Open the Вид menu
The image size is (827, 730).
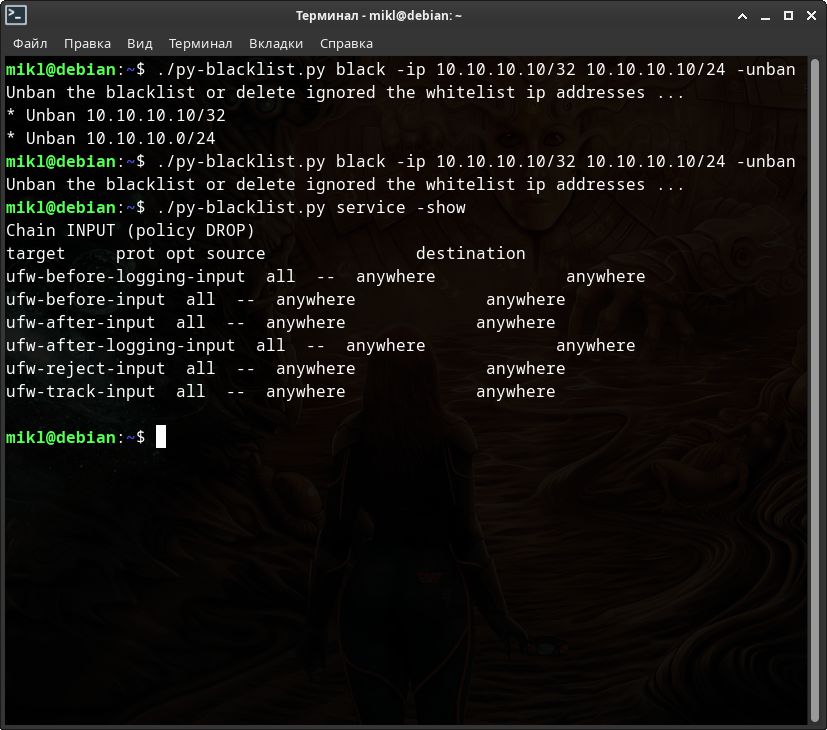click(140, 43)
